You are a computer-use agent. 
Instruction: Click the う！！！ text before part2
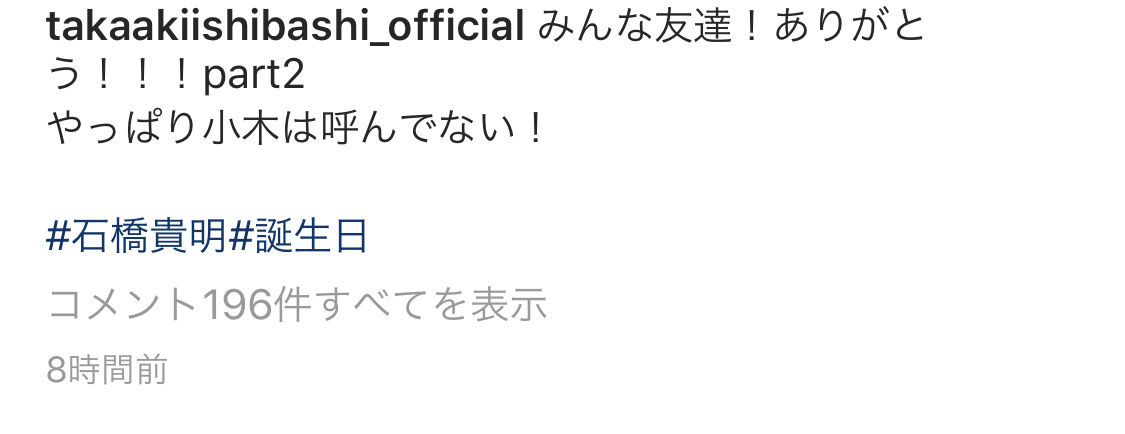(120, 79)
